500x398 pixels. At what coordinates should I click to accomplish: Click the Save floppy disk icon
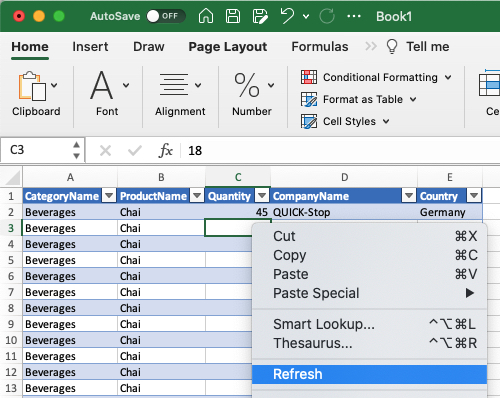(x=233, y=16)
